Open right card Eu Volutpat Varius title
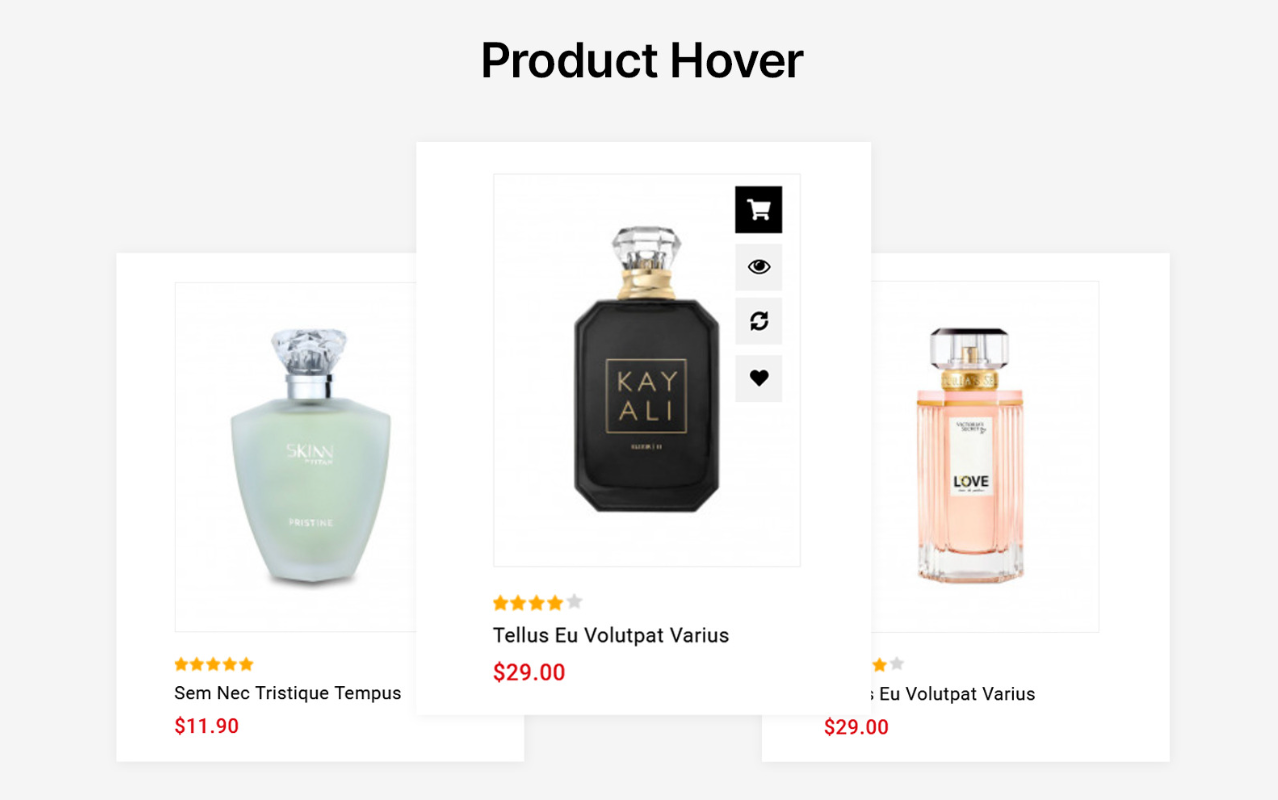Viewport: 1278px width, 800px height. coord(953,694)
